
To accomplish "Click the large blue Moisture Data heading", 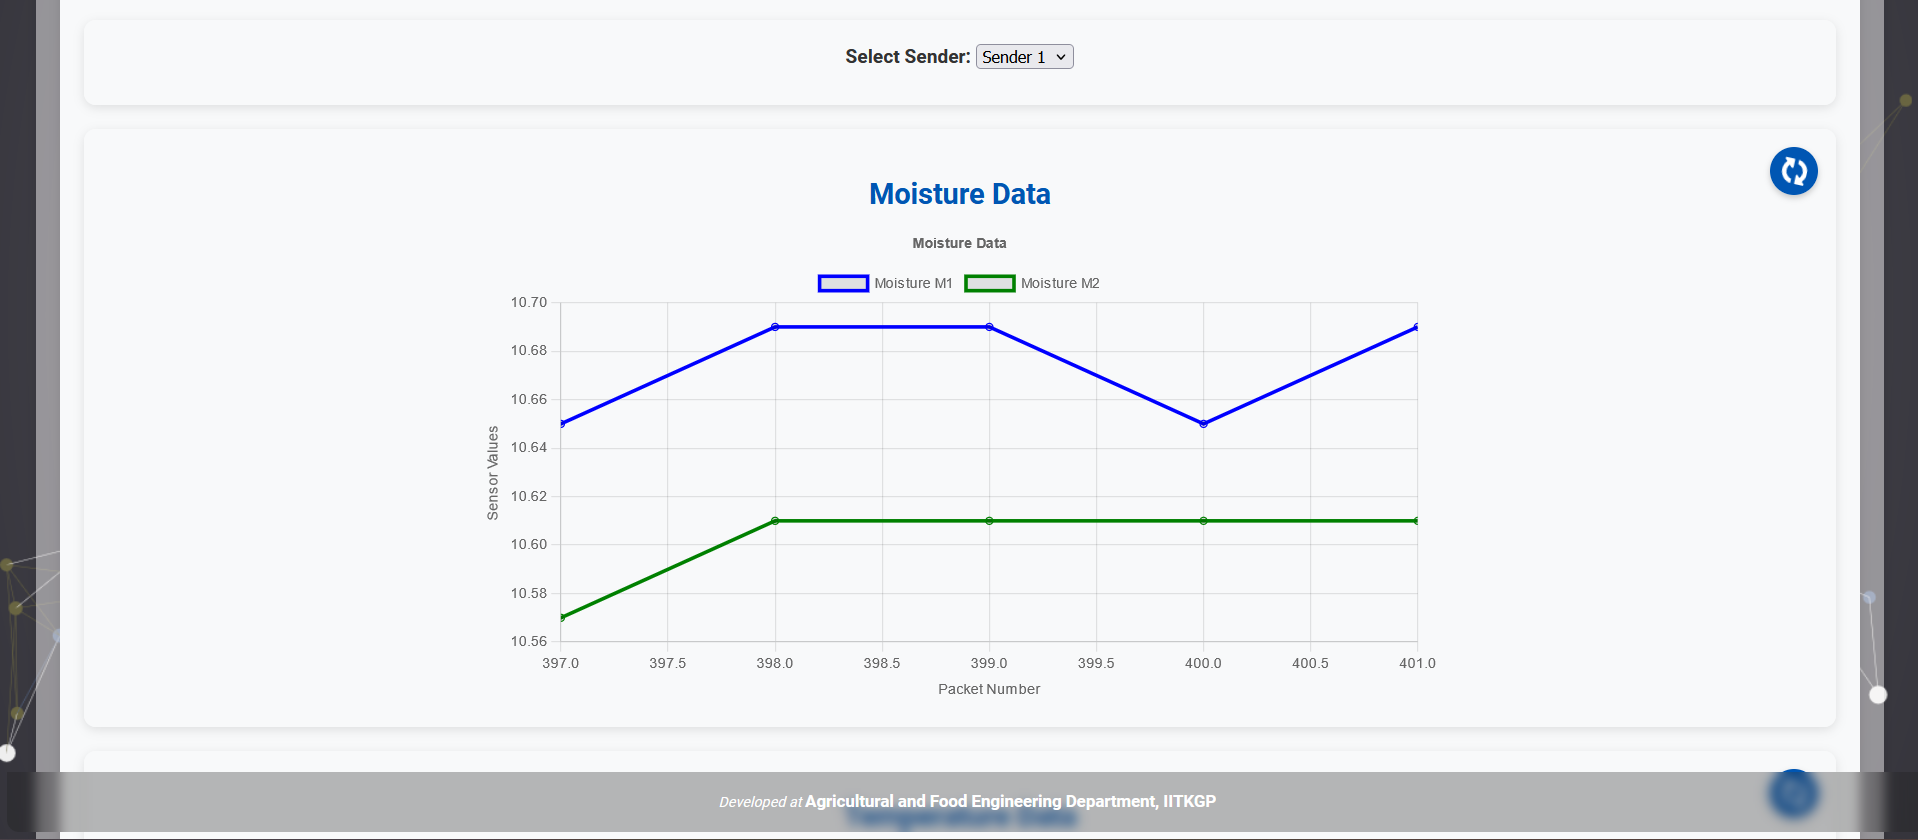I will (959, 194).
